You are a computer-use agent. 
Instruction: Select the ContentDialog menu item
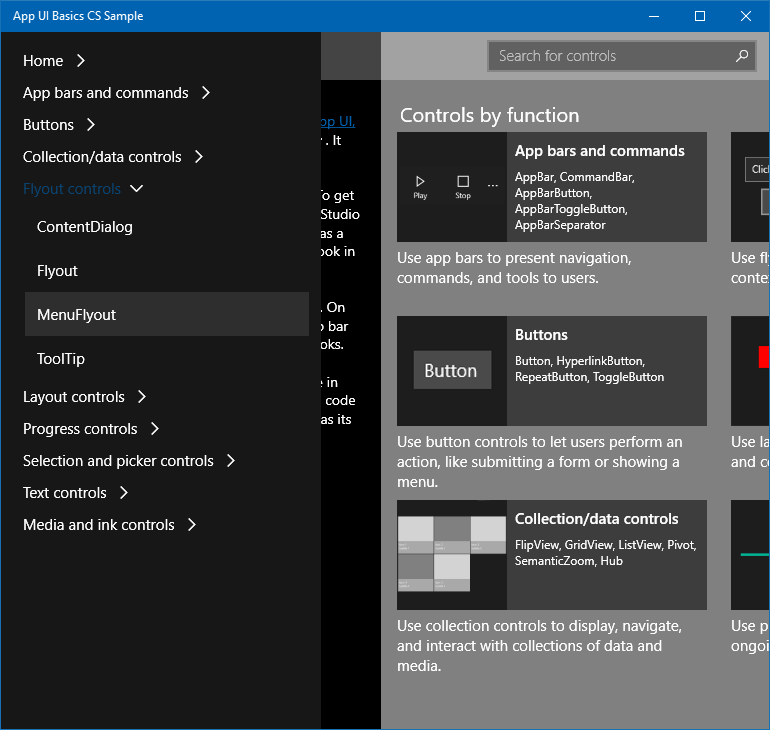point(85,227)
